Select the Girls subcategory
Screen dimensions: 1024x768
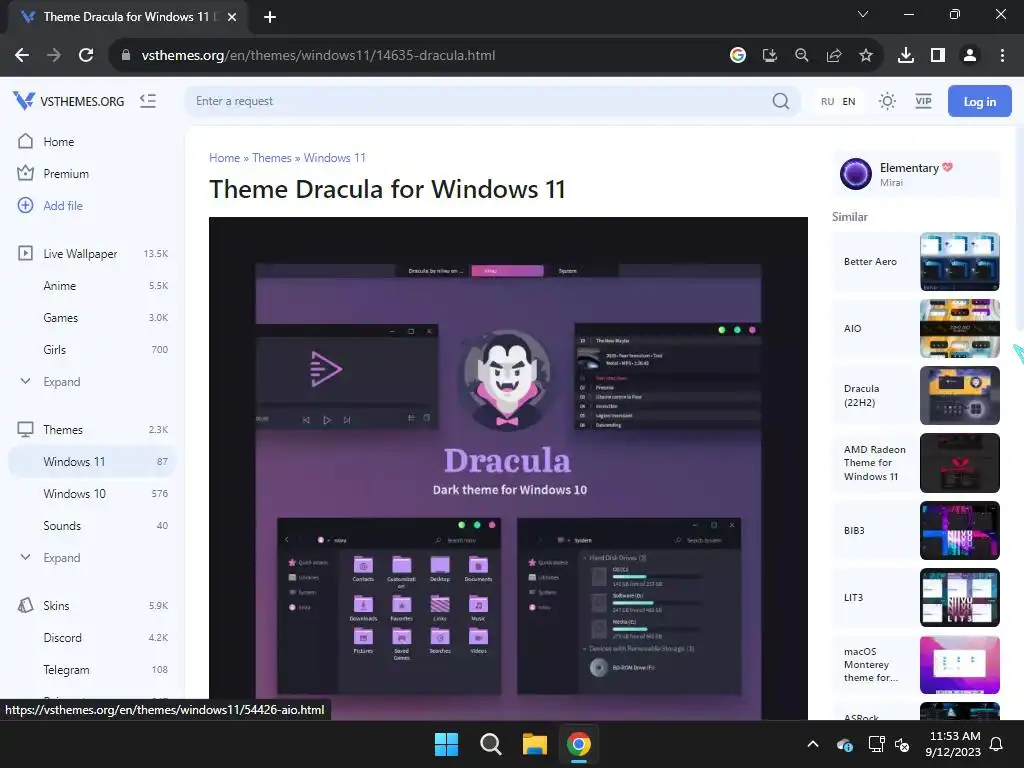(54, 349)
